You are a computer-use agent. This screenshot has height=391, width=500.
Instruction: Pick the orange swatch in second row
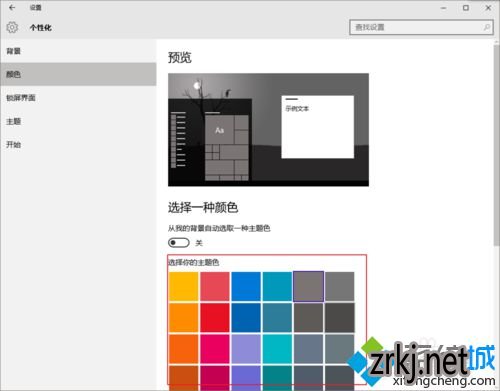click(x=183, y=318)
